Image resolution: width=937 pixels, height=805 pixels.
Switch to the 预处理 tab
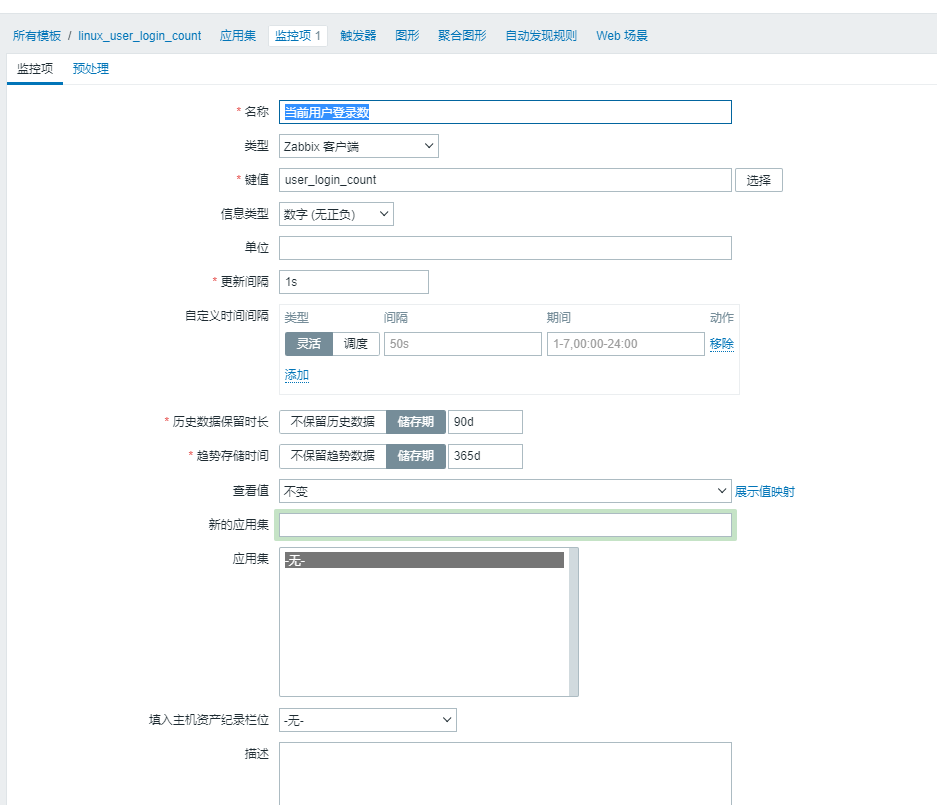click(90, 69)
